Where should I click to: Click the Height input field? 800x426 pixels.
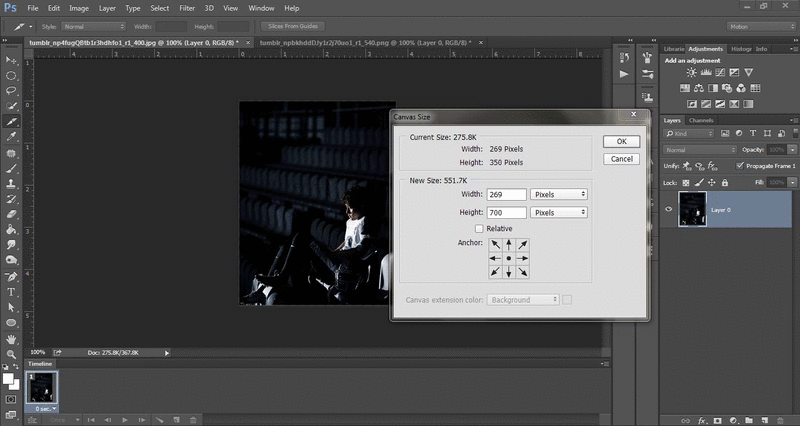(507, 213)
